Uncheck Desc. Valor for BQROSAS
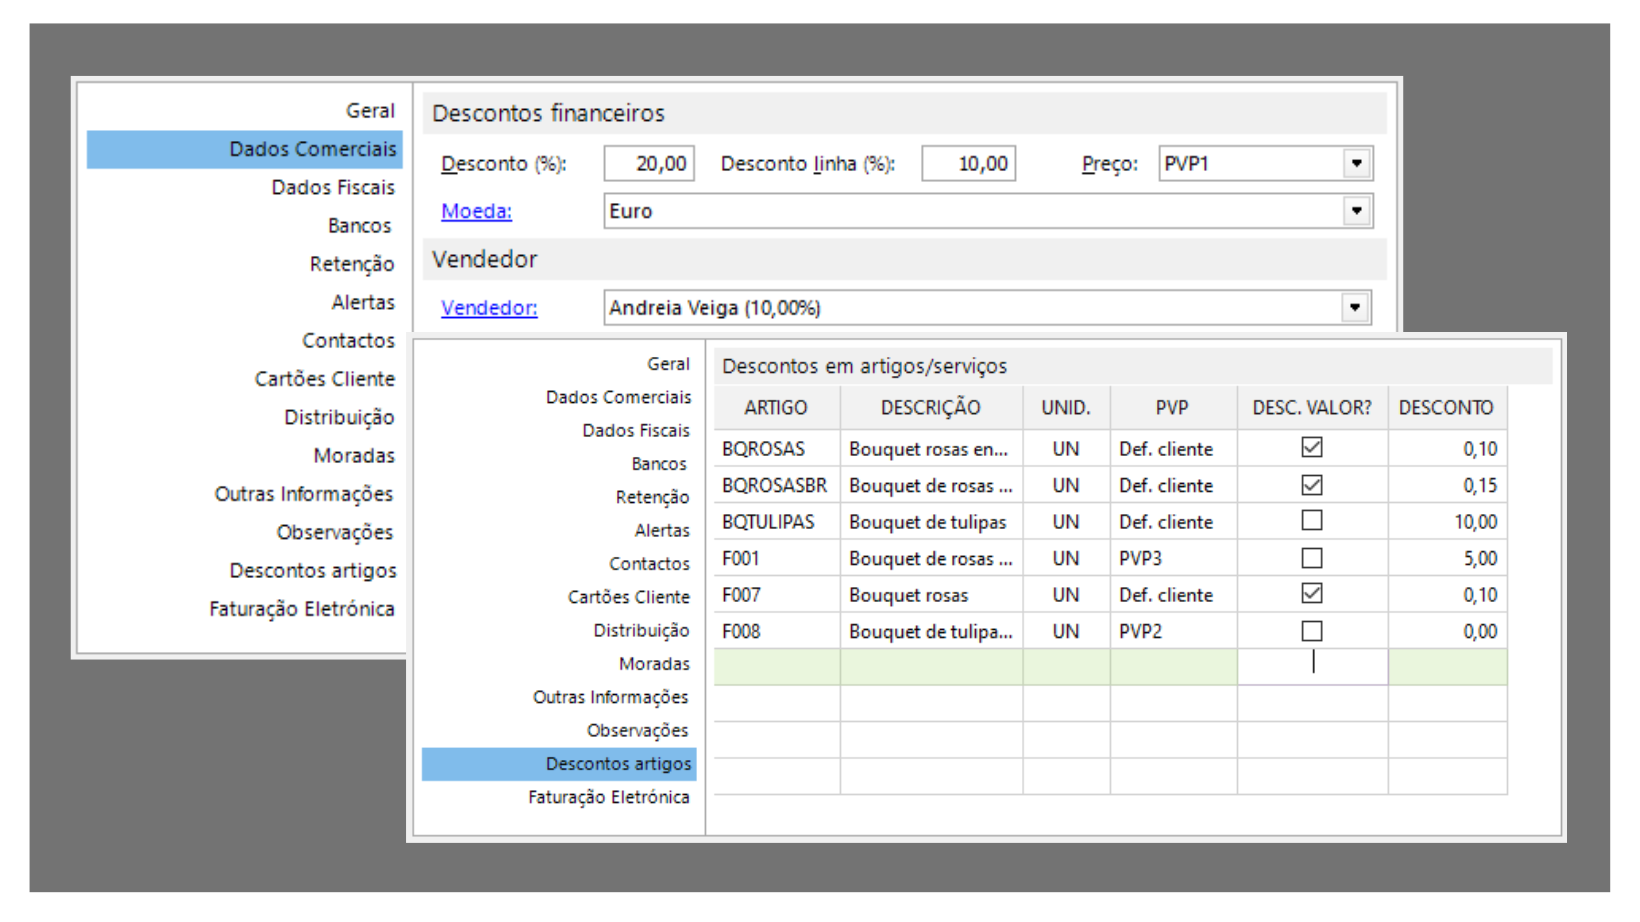 [x=1312, y=448]
